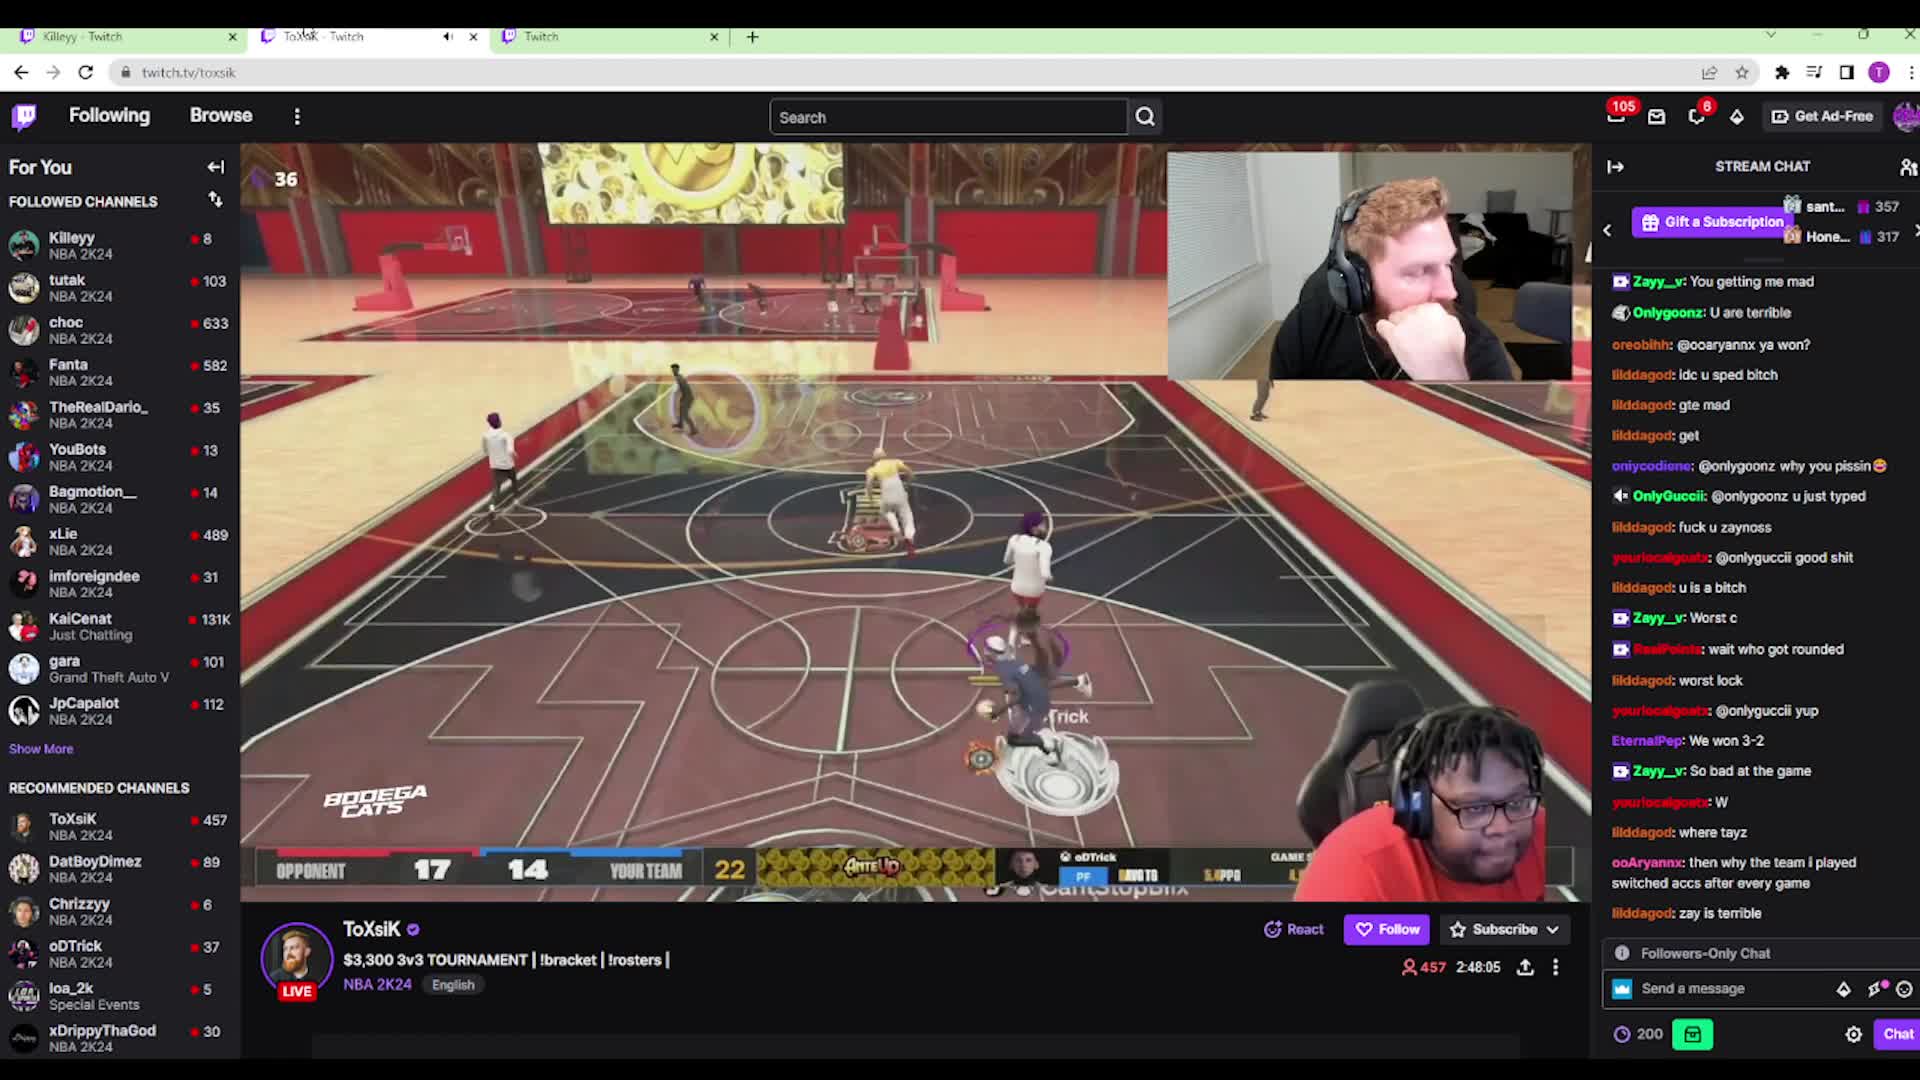This screenshot has width=1920, height=1080.
Task: Sort followed channels with the arrows icon
Action: [215, 200]
